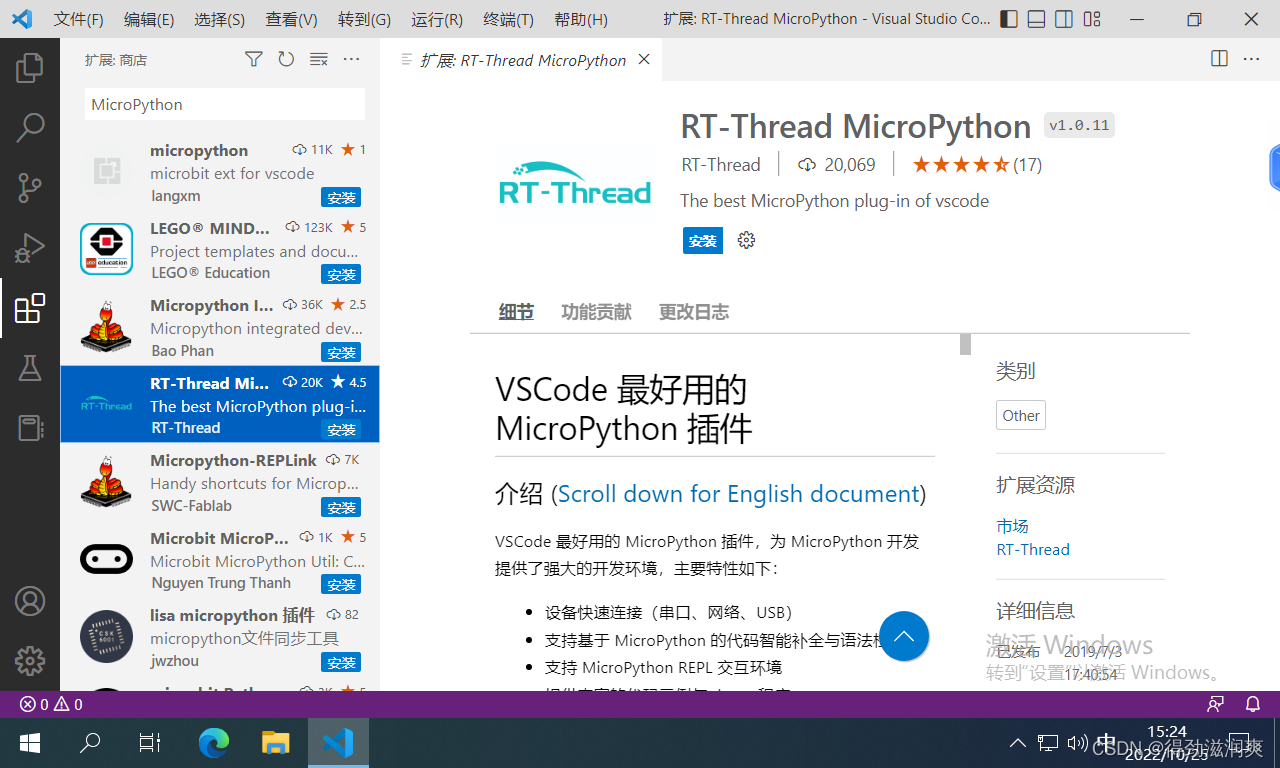Open the 运行(R) menu
This screenshot has height=768, width=1280.
437,19
